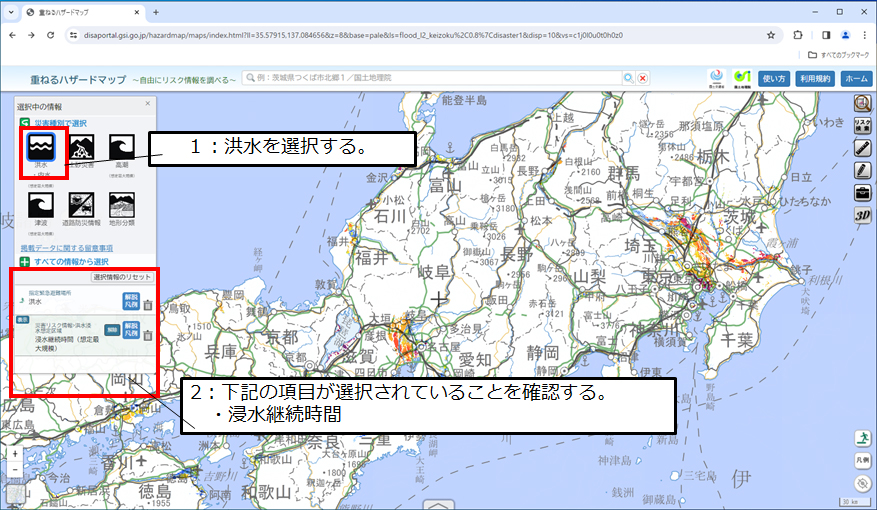Switch to 3D map view
The width and height of the screenshot is (877, 510).
(x=862, y=215)
